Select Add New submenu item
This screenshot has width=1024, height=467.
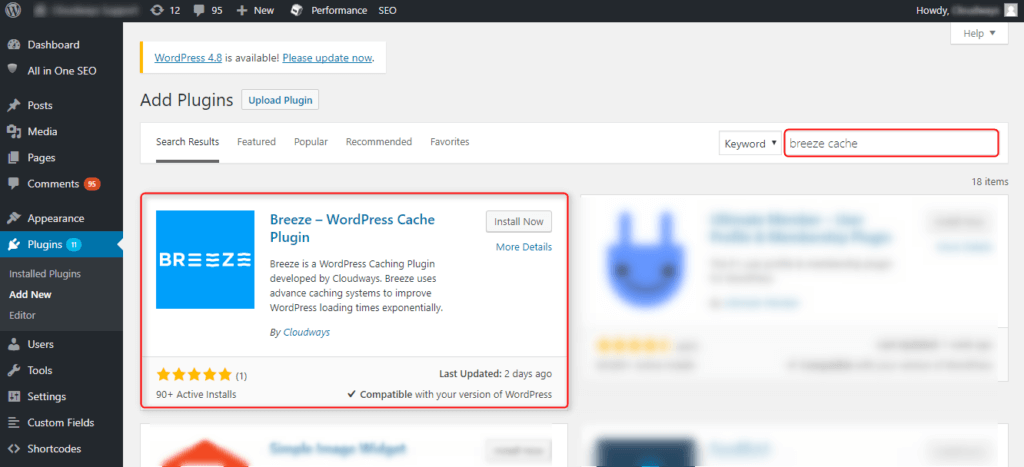30,295
